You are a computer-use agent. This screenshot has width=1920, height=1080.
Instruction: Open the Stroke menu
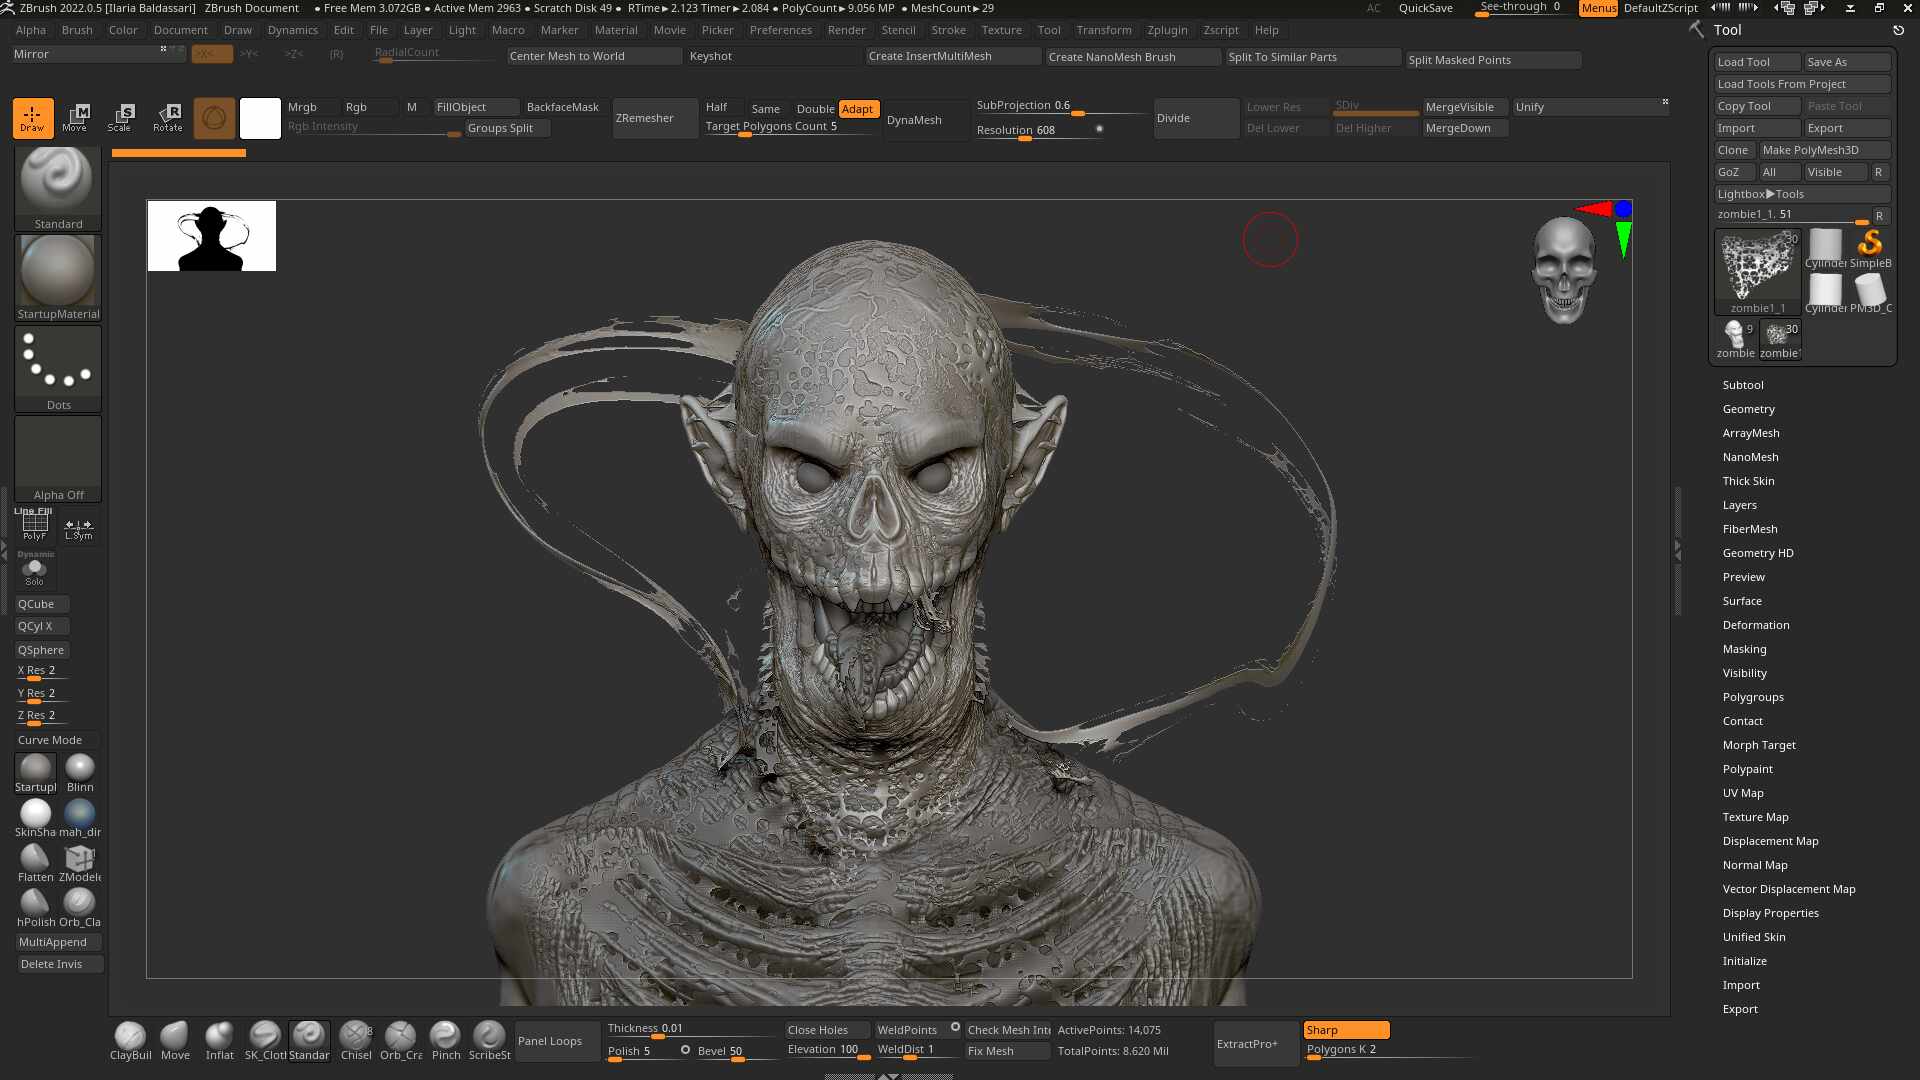point(948,30)
